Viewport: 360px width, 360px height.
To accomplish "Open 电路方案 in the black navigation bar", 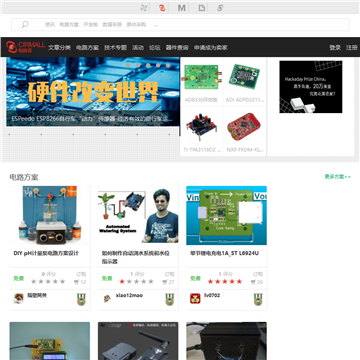I will (x=87, y=48).
